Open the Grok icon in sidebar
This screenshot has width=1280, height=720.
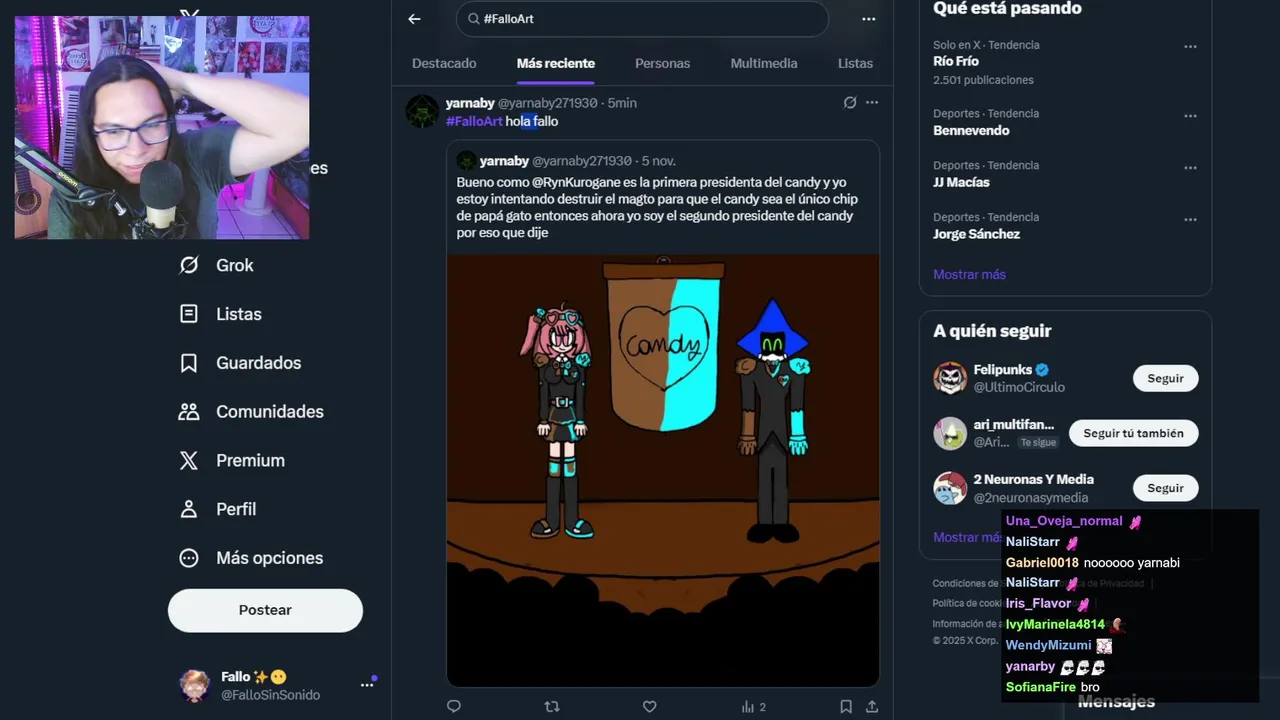188,265
